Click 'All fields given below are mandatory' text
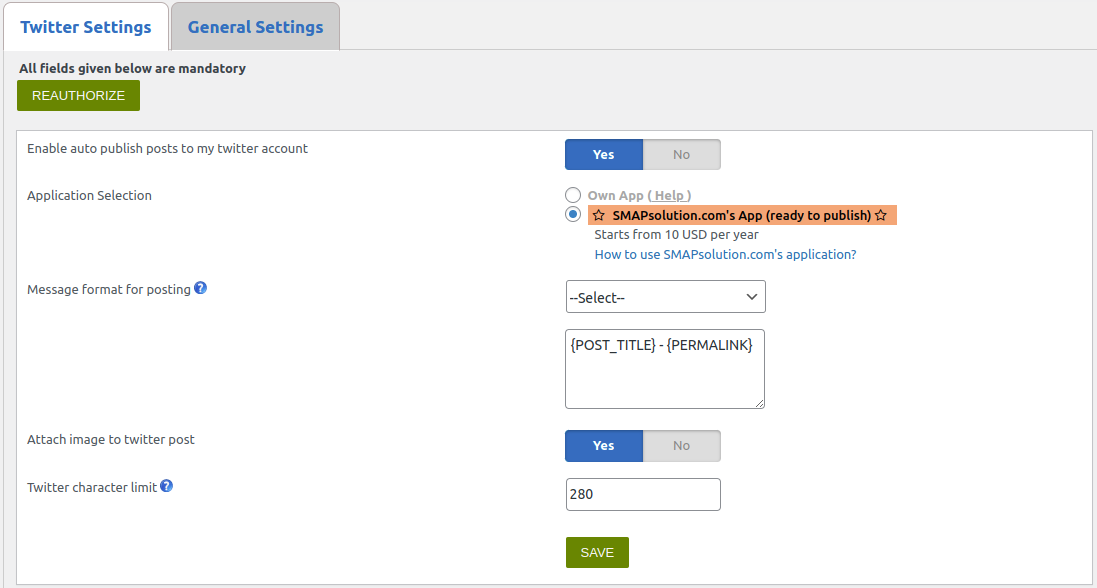The height and width of the screenshot is (588, 1097). point(132,69)
